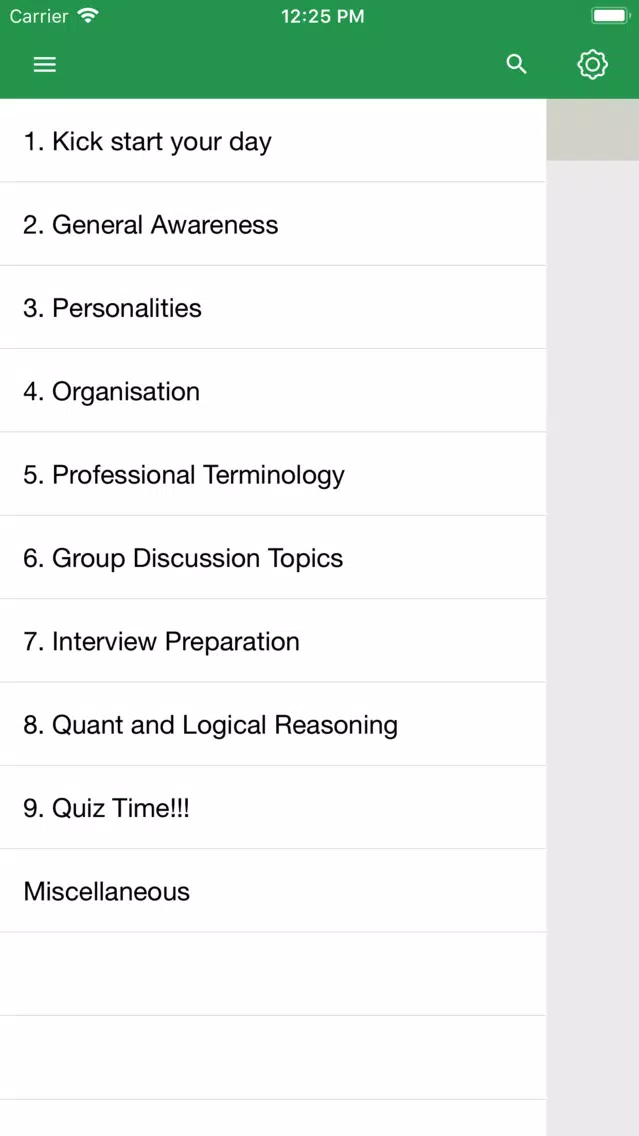
Task: Choose the Organisation entry
Action: 273,390
